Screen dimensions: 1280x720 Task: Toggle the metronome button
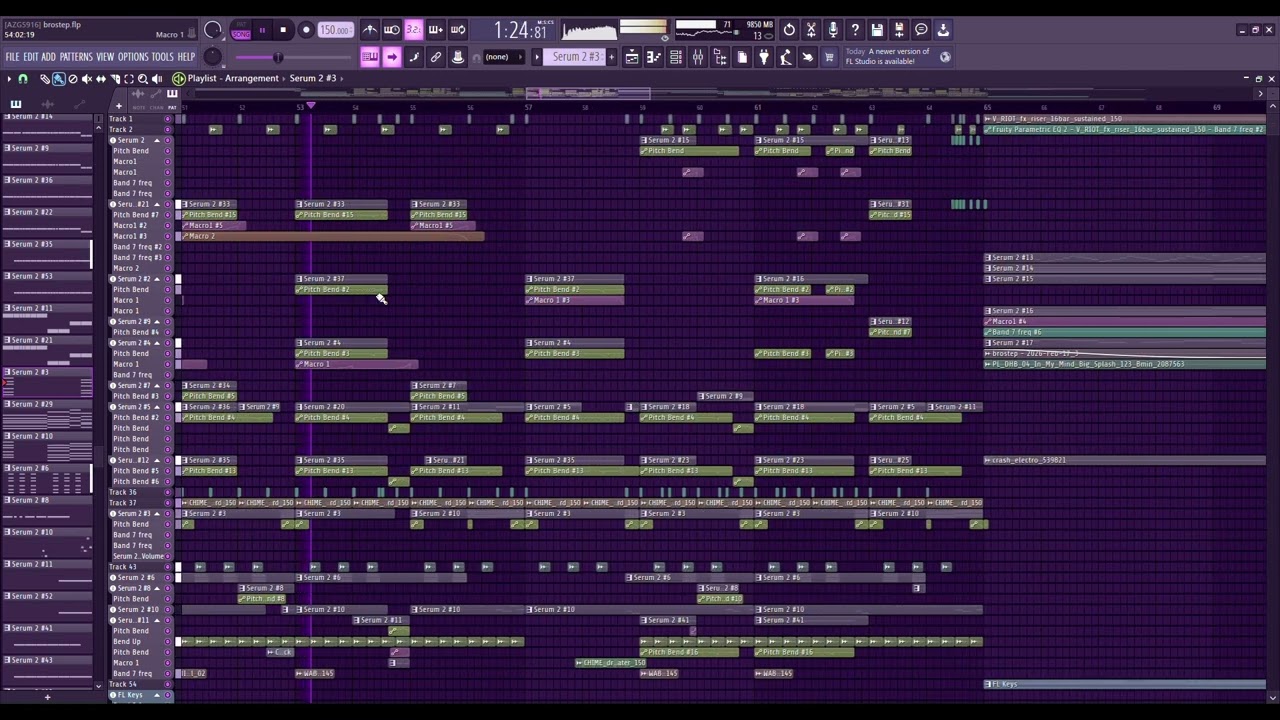[x=371, y=29]
